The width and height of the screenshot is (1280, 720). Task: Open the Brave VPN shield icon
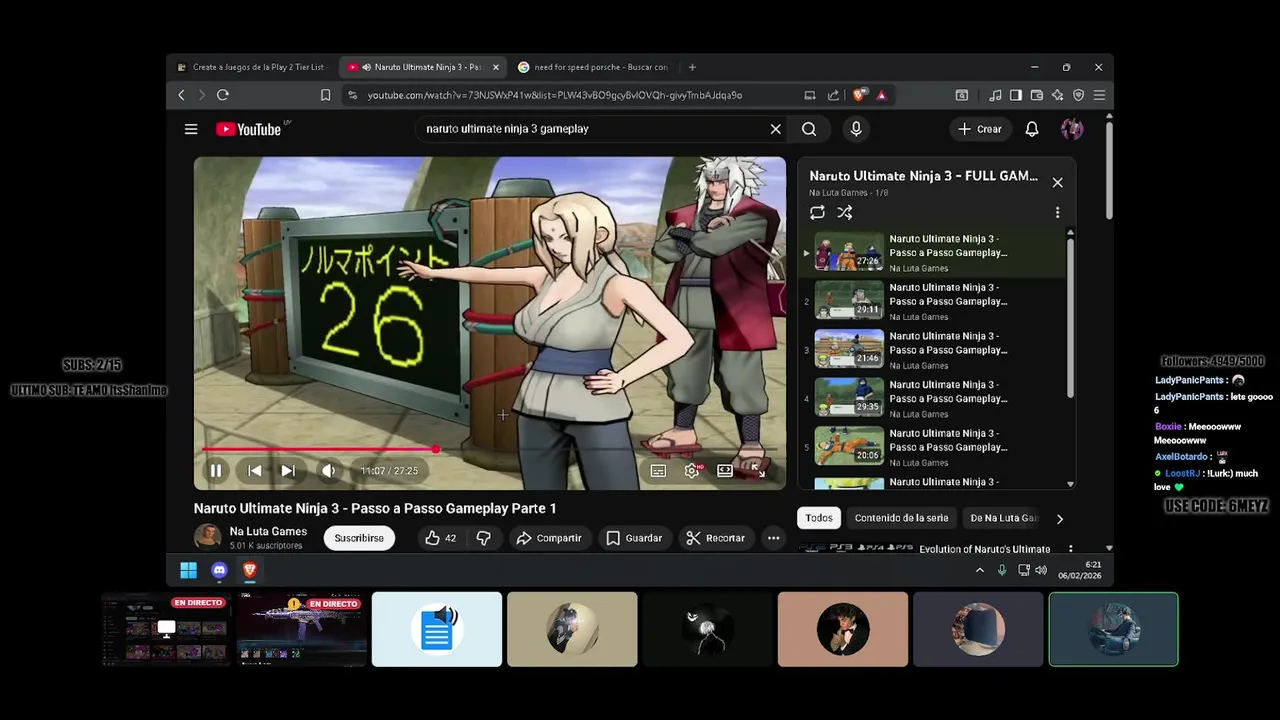pyautogui.click(x=1078, y=95)
